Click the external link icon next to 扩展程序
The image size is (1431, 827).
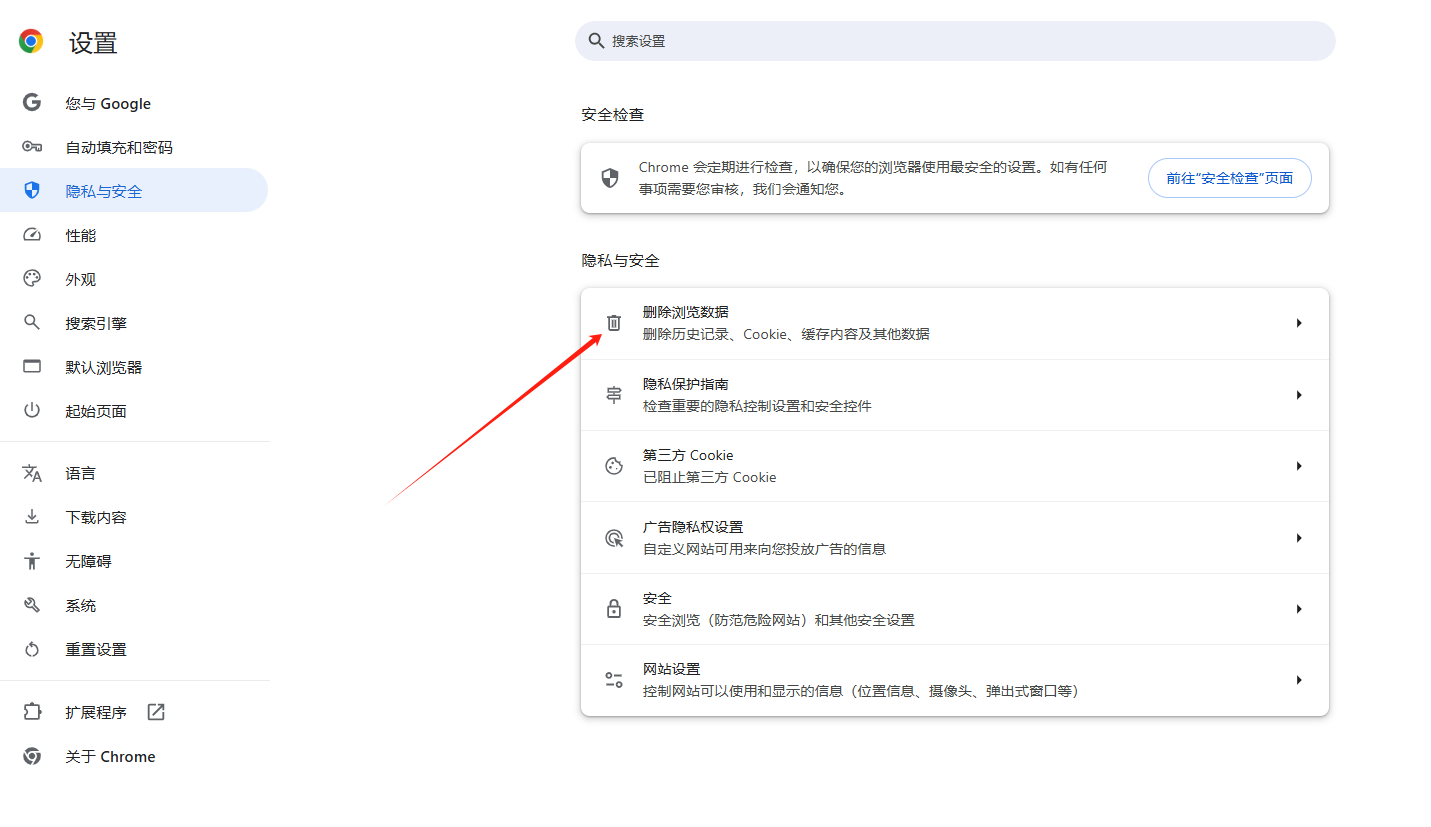[156, 712]
